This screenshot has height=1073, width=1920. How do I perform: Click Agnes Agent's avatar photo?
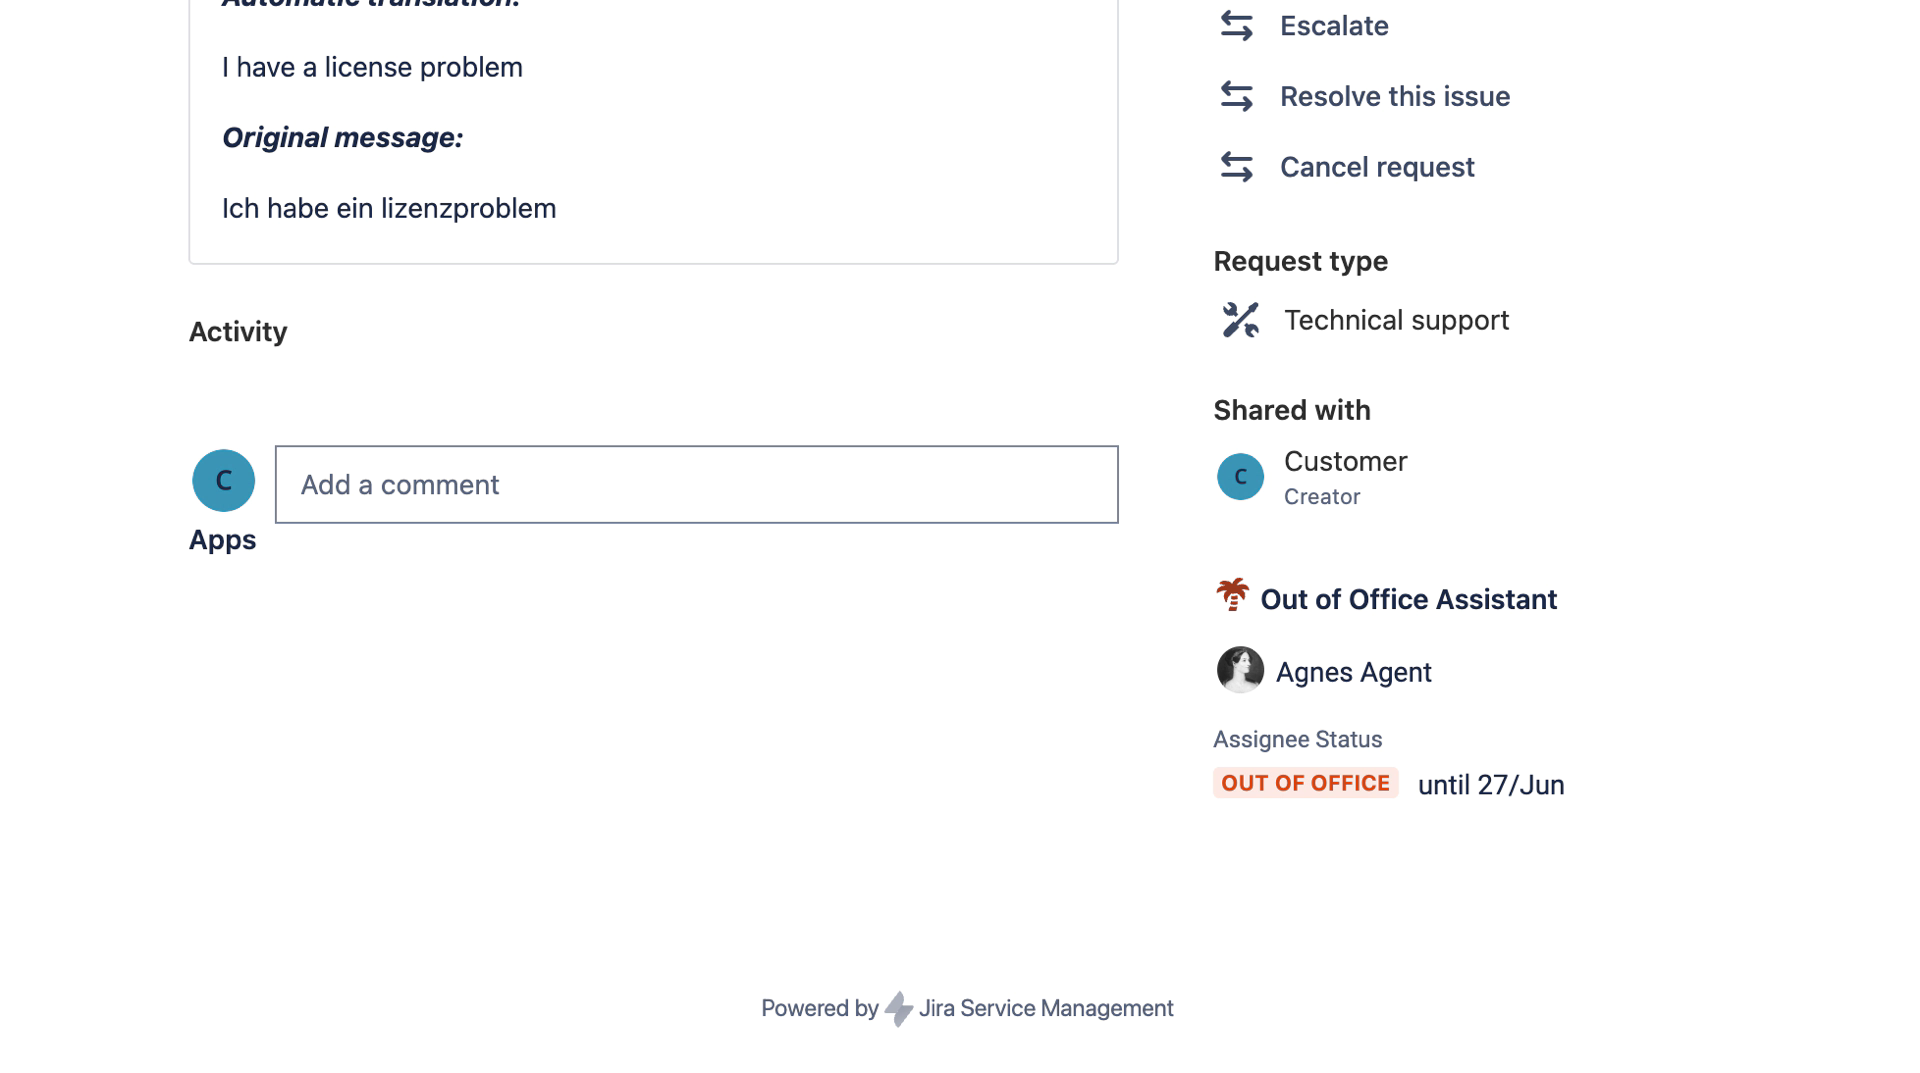pos(1240,670)
